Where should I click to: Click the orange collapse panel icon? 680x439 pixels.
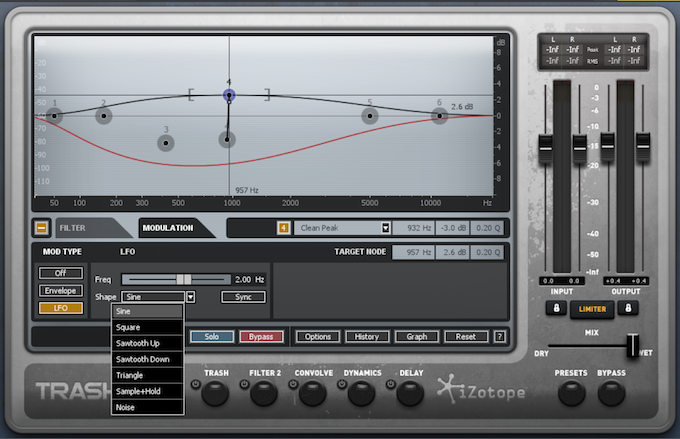pyautogui.click(x=42, y=228)
